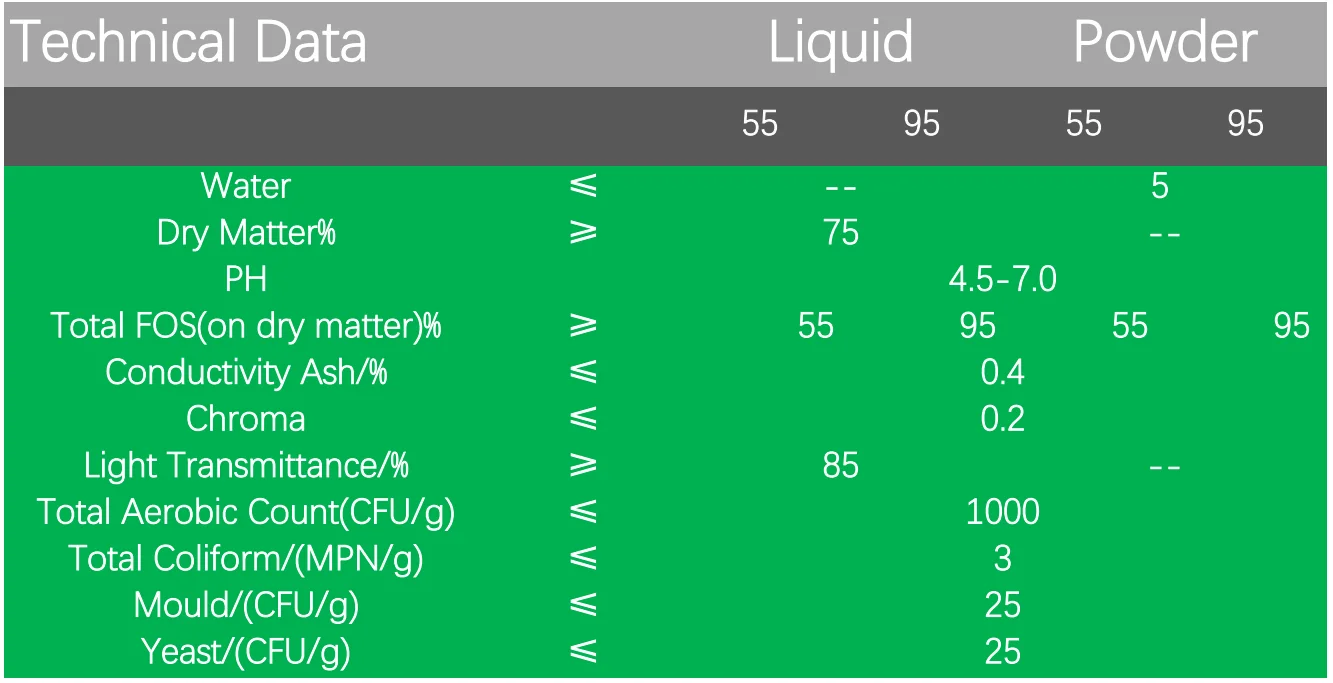
Task: Select the Powder column header
Action: click(1164, 43)
